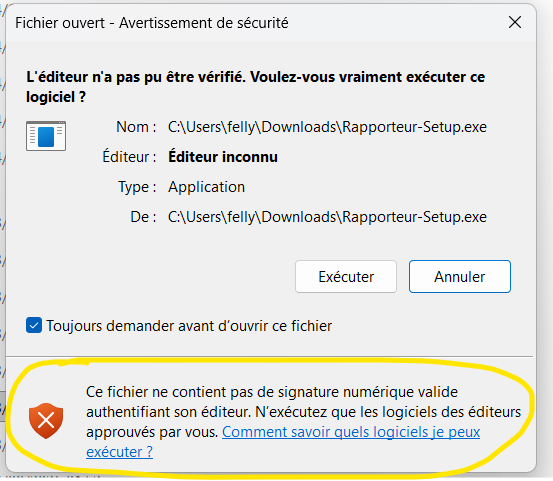Click the De source path text
The height and width of the screenshot is (481, 553).
click(x=327, y=217)
